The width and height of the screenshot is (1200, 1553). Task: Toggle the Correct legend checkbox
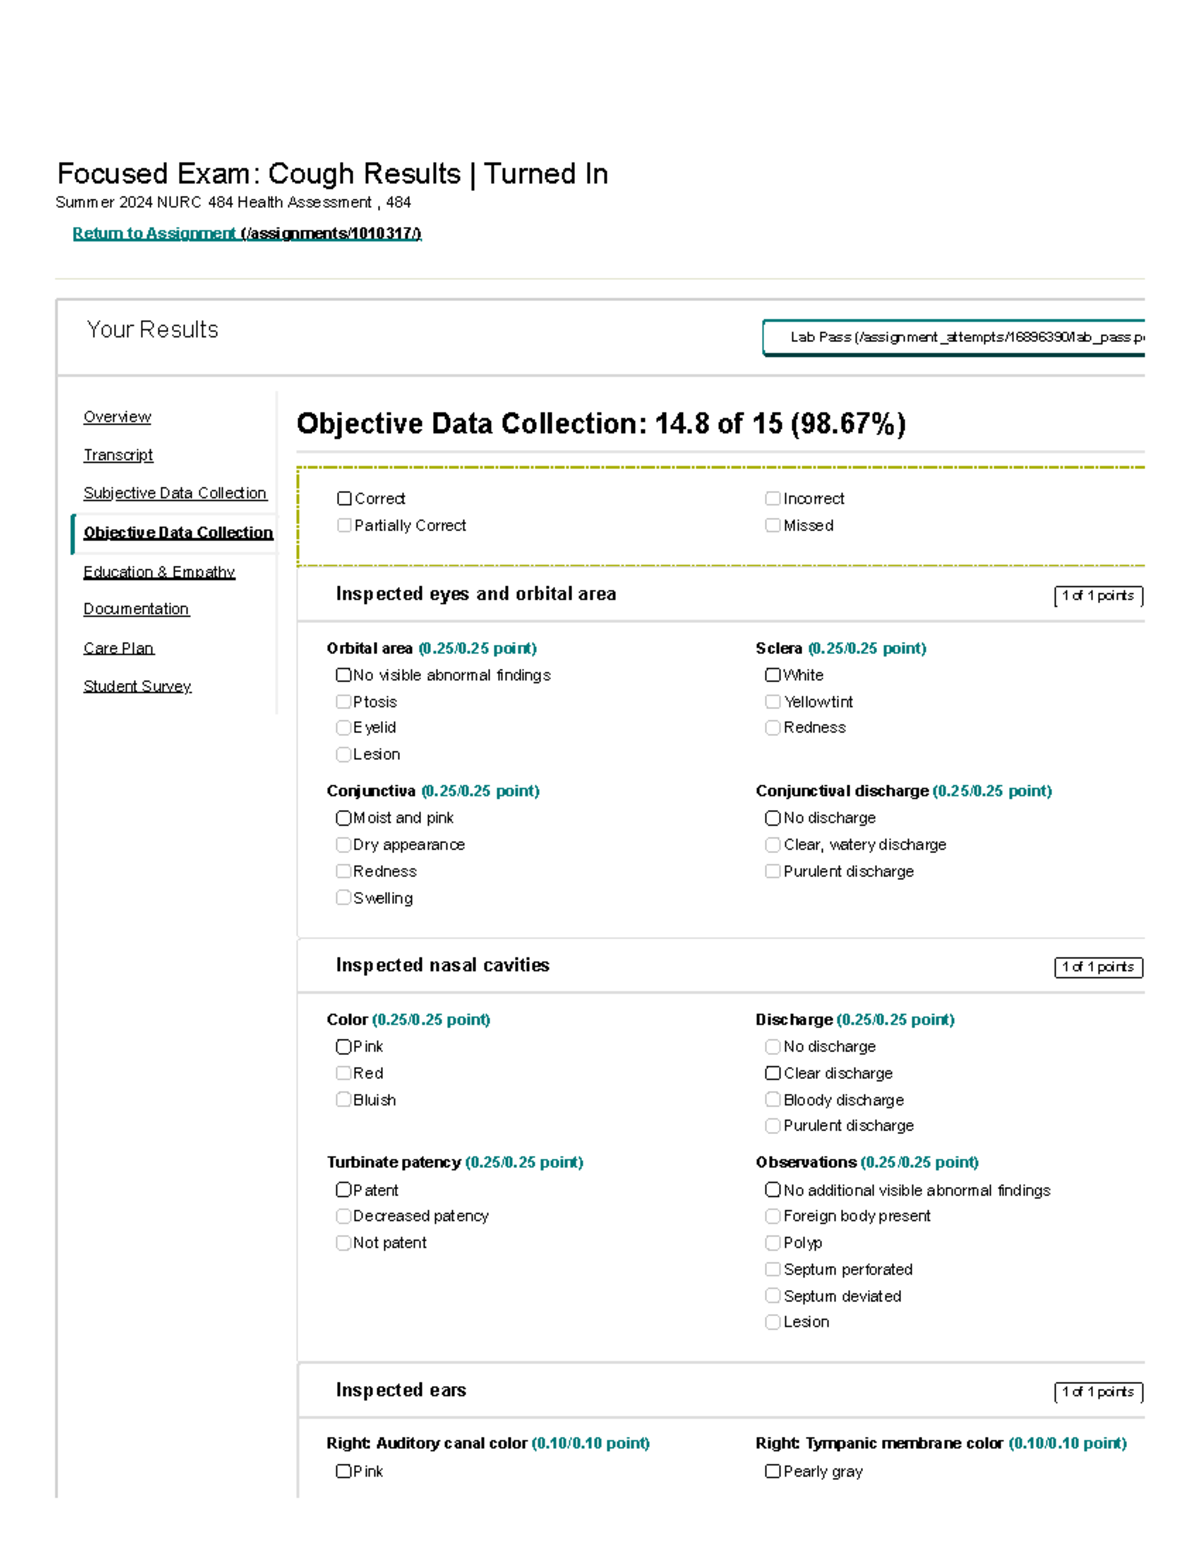pos(345,498)
